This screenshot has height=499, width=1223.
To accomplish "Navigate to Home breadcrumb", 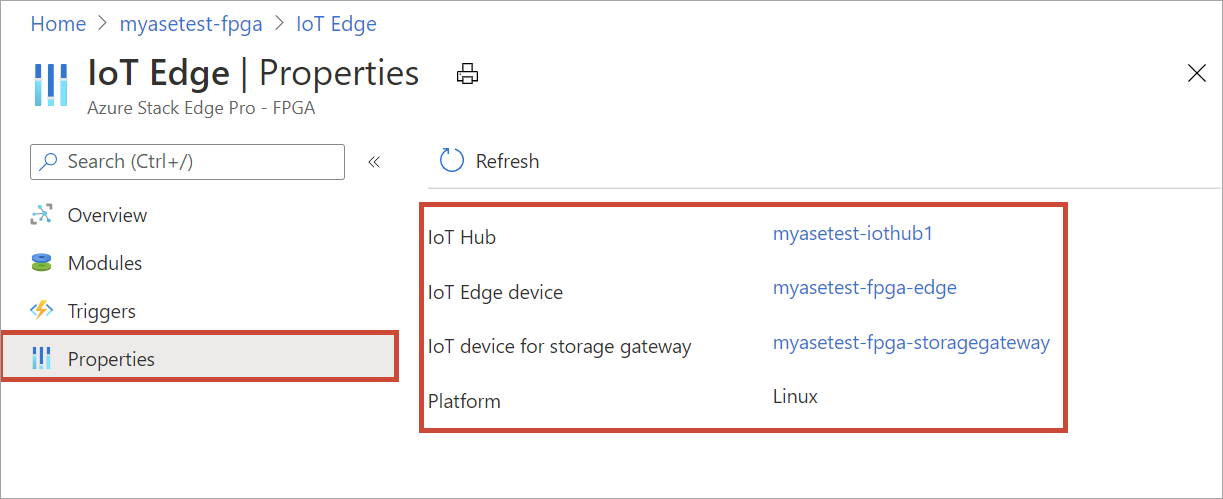I will click(58, 23).
